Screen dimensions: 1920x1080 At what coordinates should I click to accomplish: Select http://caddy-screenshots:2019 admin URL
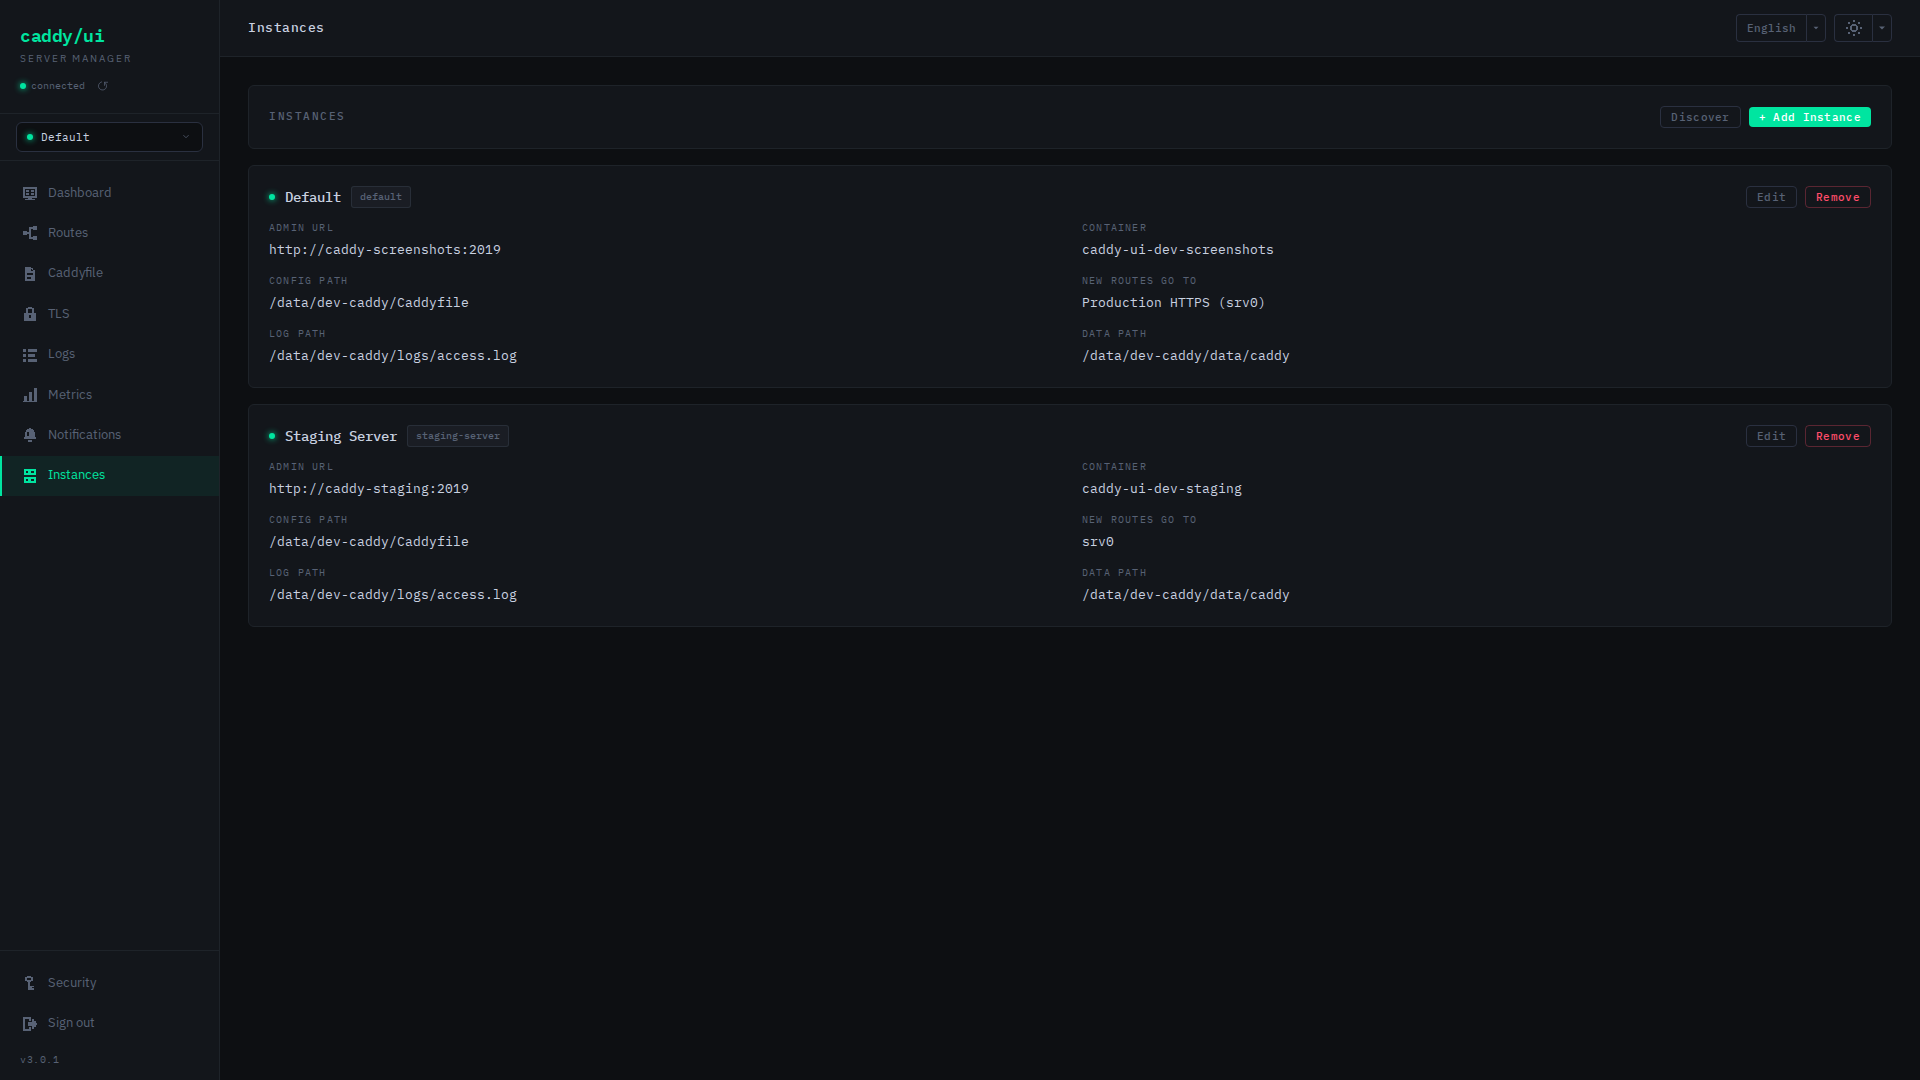pyautogui.click(x=385, y=250)
